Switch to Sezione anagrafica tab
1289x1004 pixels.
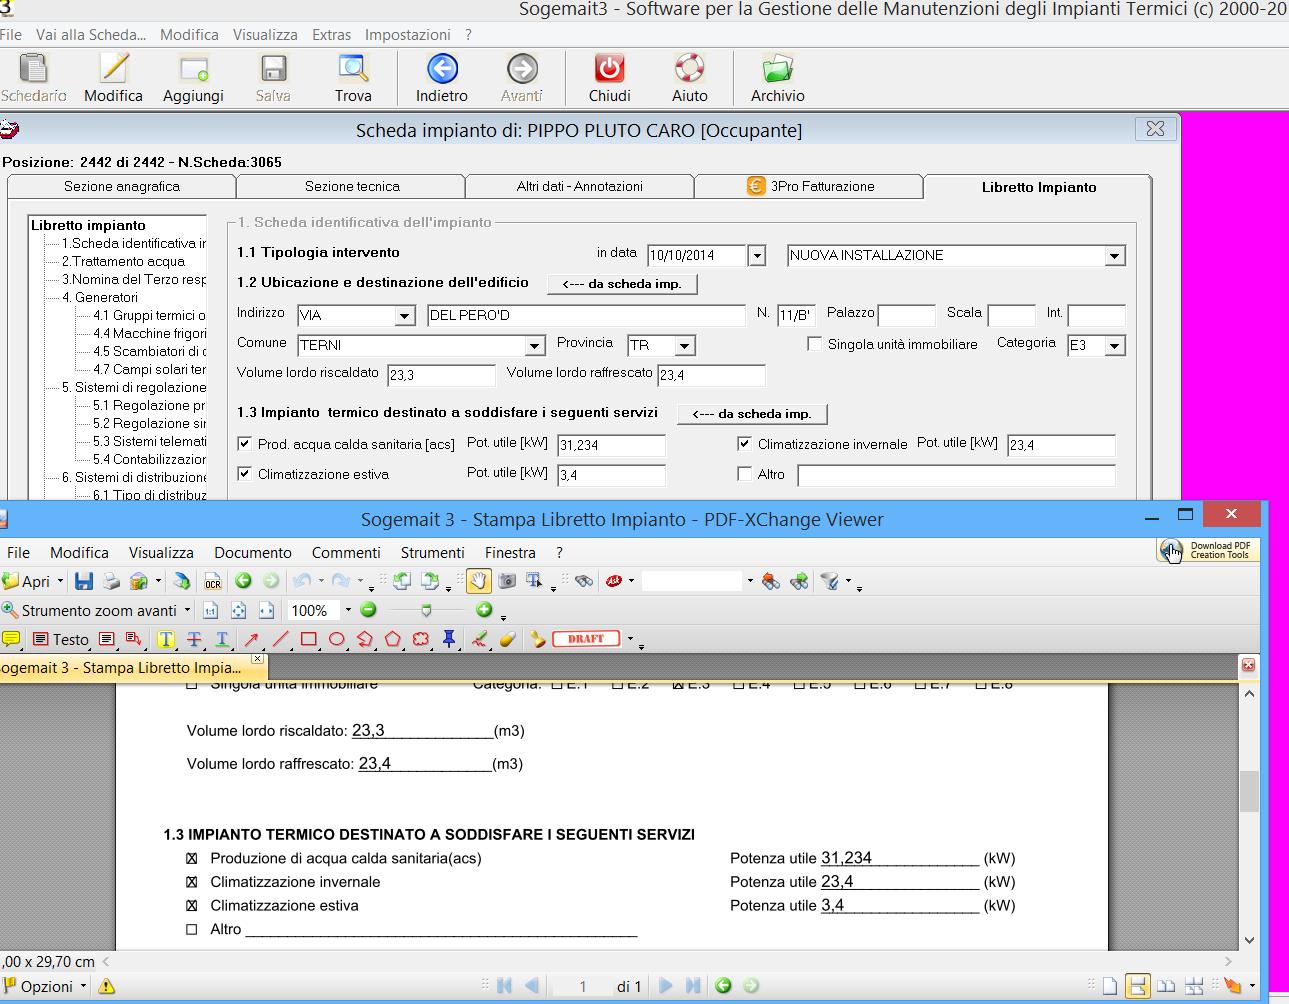(122, 187)
